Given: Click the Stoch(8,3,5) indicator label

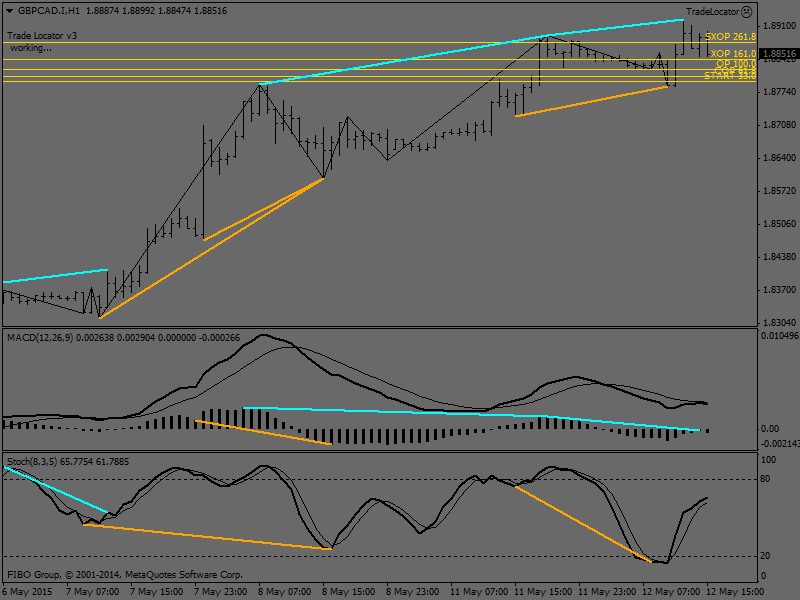Looking at the screenshot, I should tap(34, 463).
